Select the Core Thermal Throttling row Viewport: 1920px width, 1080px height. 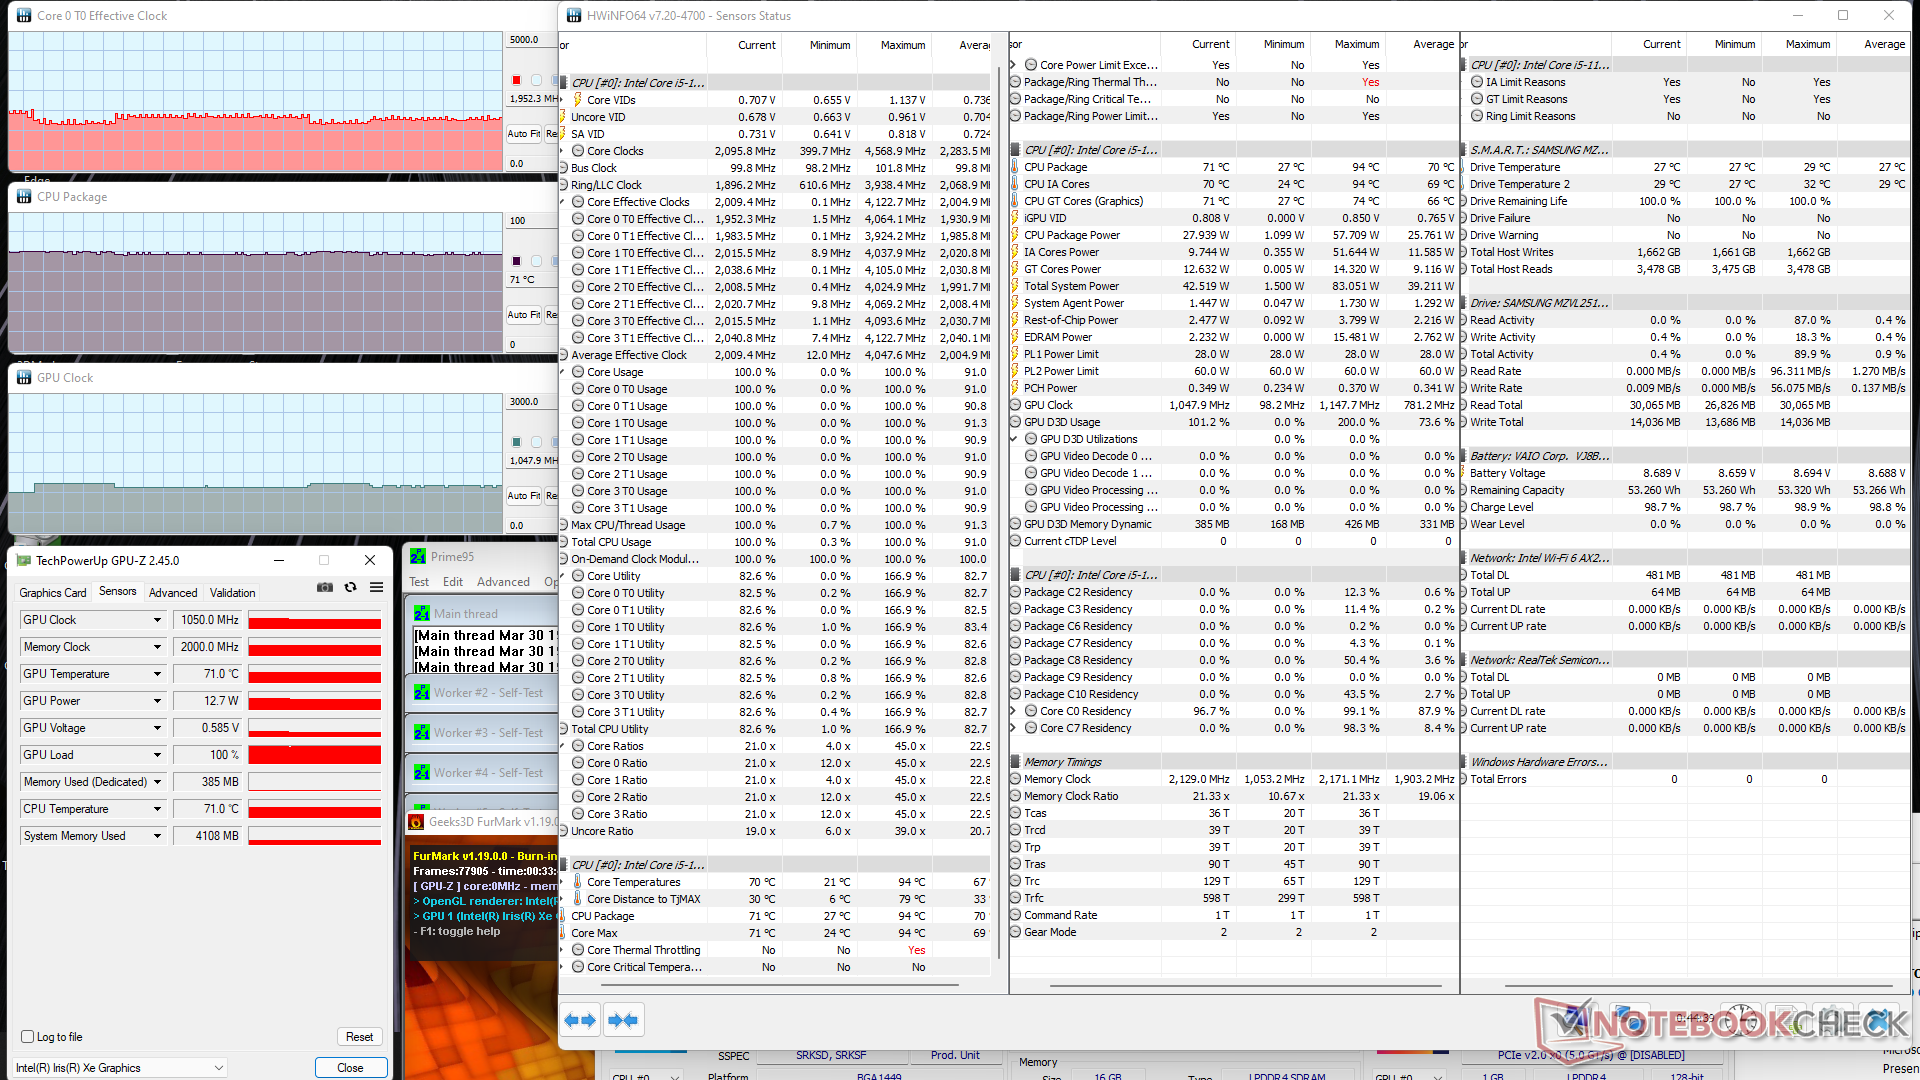(x=775, y=950)
